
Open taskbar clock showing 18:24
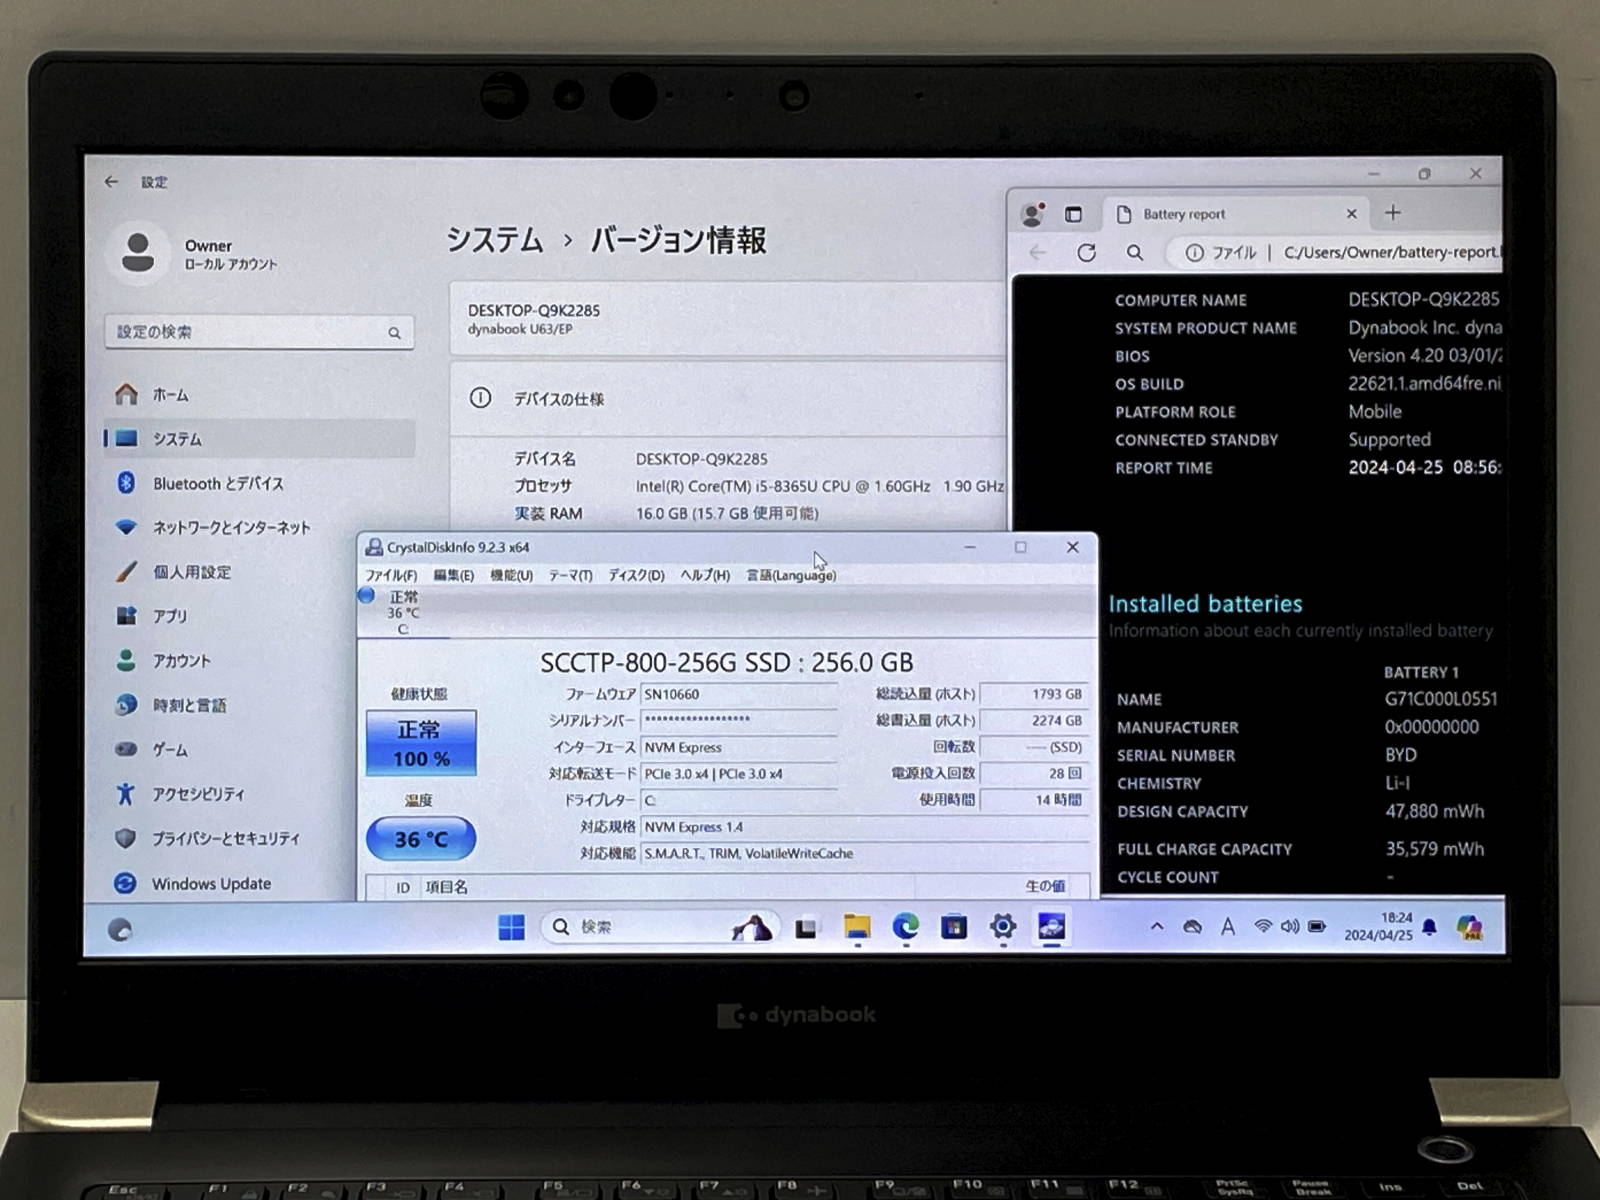tap(1378, 927)
